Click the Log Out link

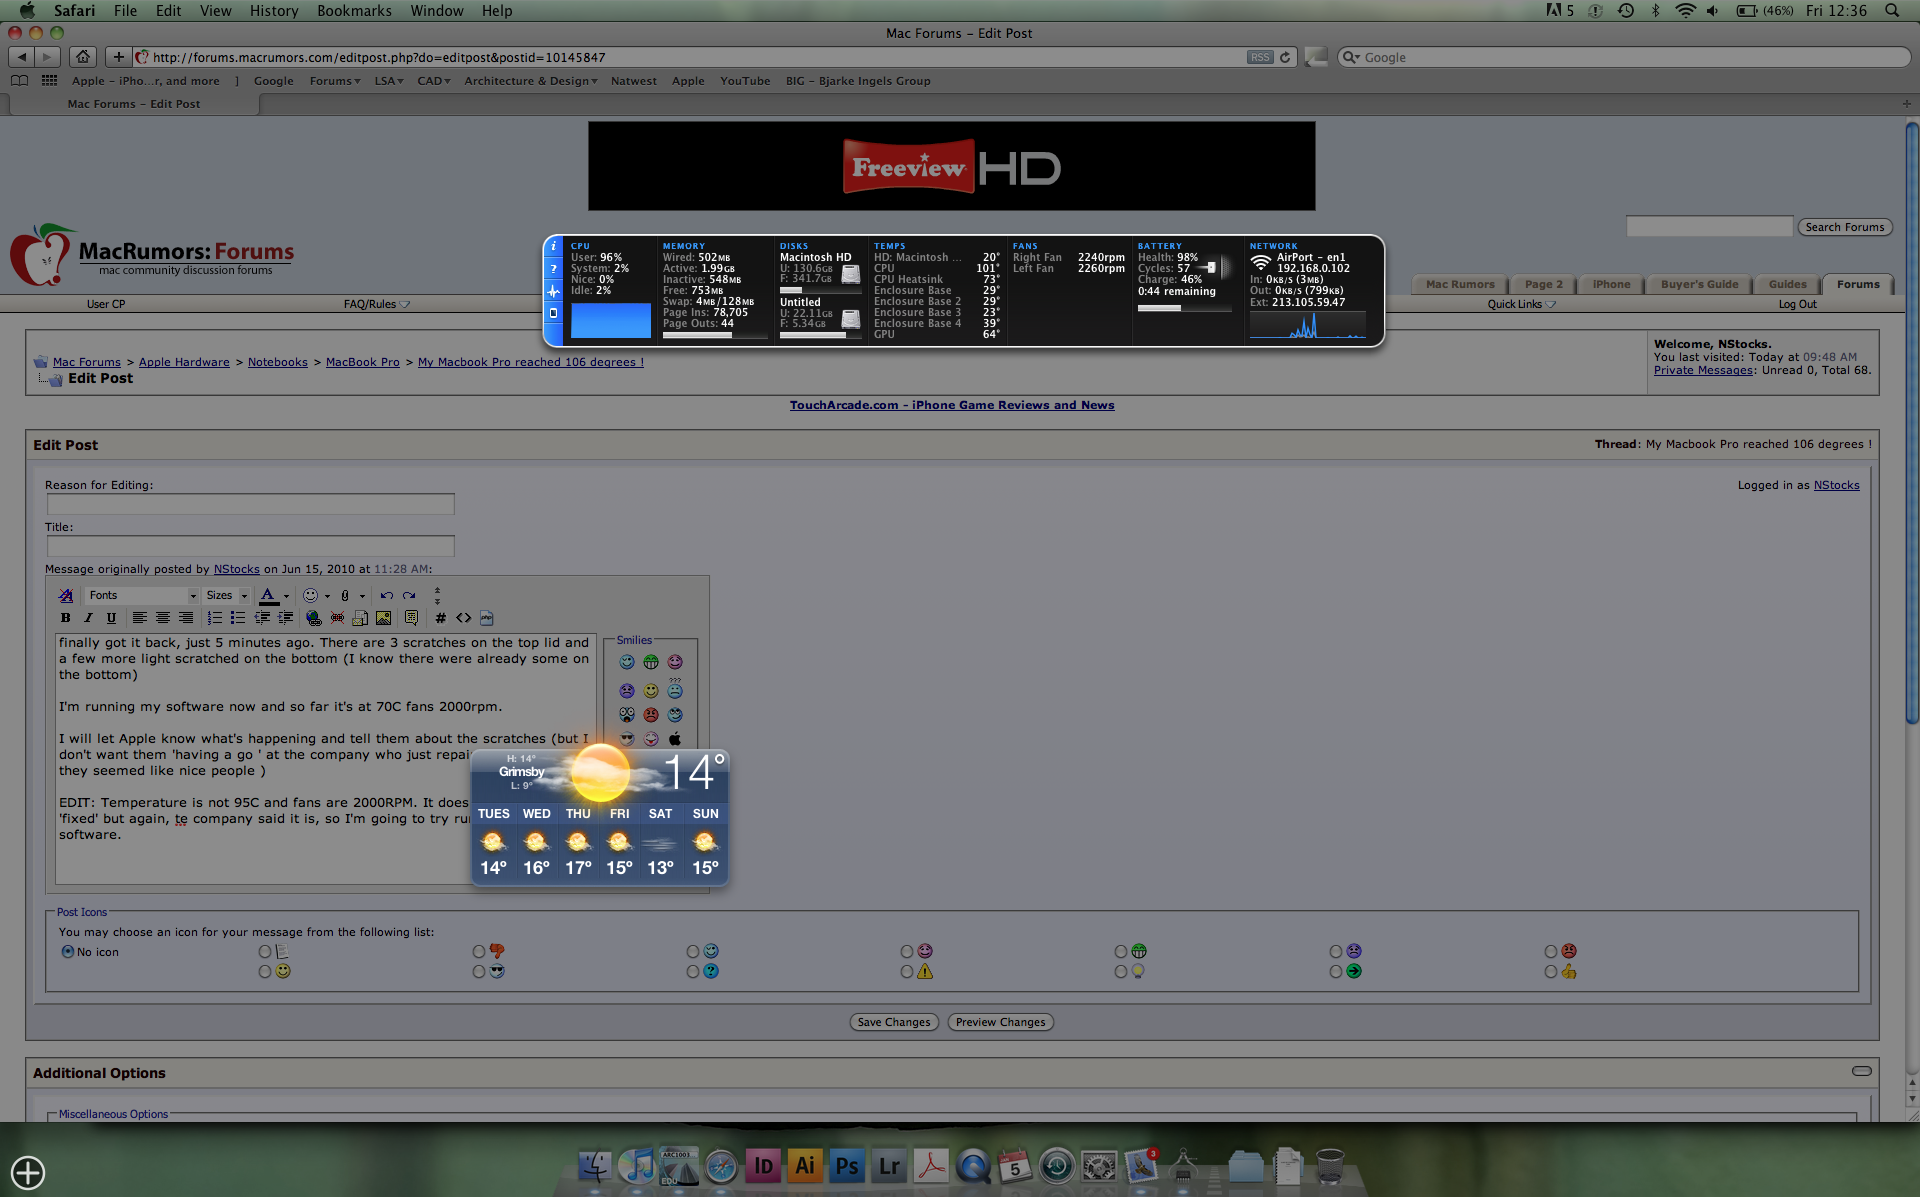click(1797, 304)
